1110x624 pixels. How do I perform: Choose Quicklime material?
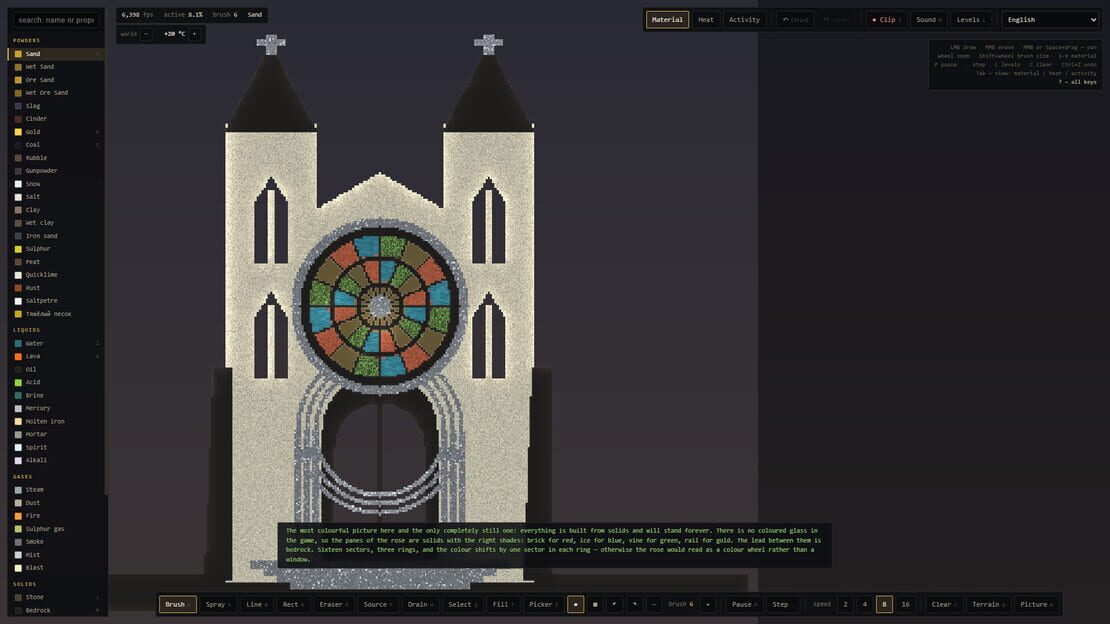[x=55, y=275]
